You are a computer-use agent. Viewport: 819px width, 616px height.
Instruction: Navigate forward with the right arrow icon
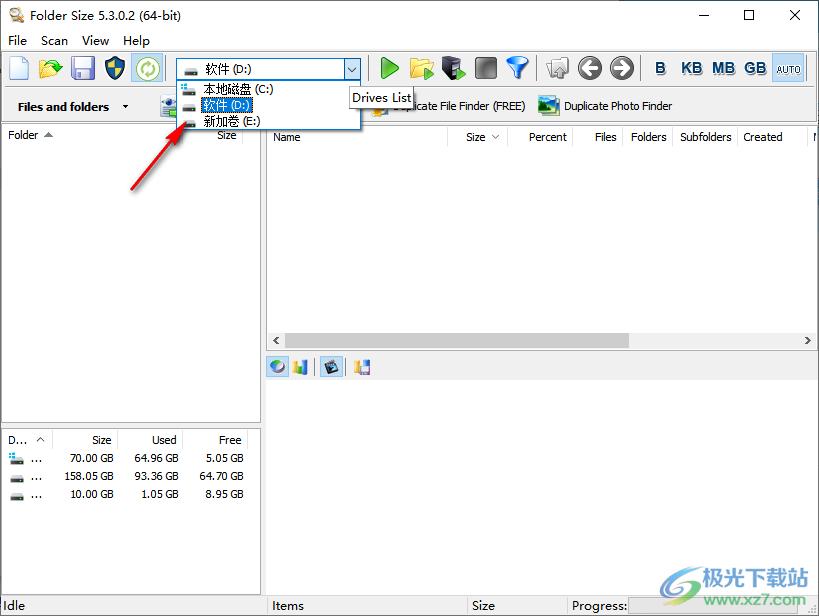[622, 68]
